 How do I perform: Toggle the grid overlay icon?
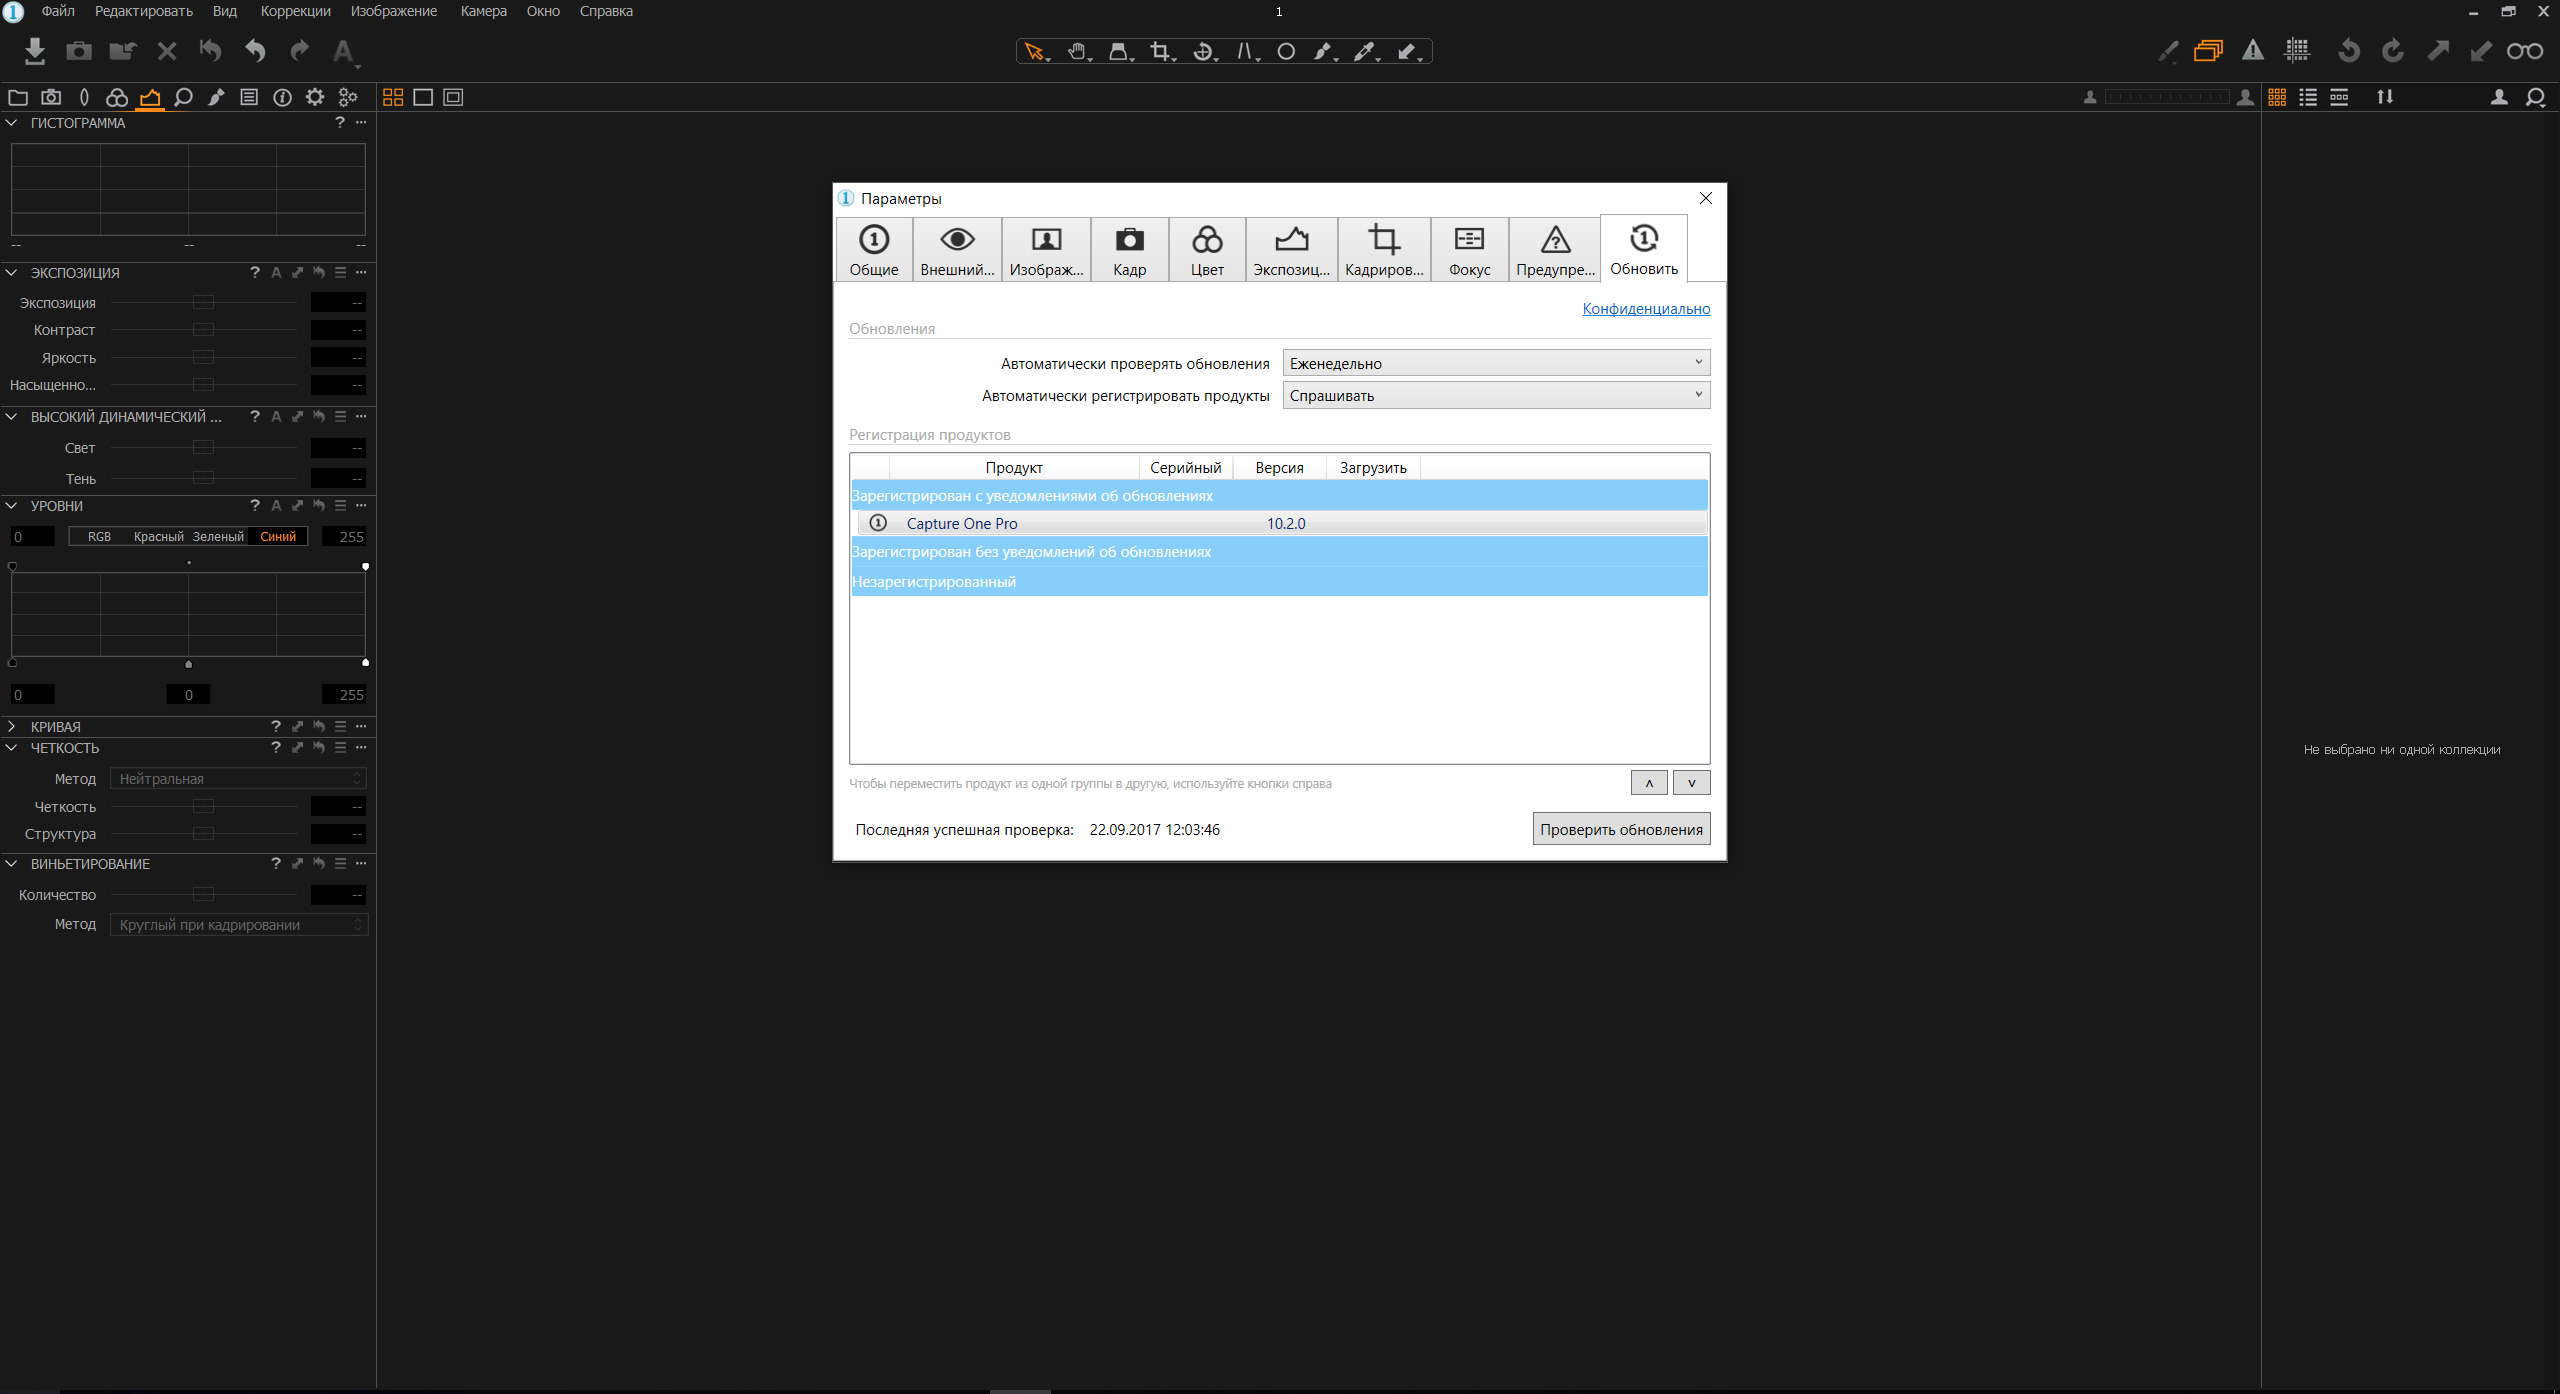(2298, 51)
